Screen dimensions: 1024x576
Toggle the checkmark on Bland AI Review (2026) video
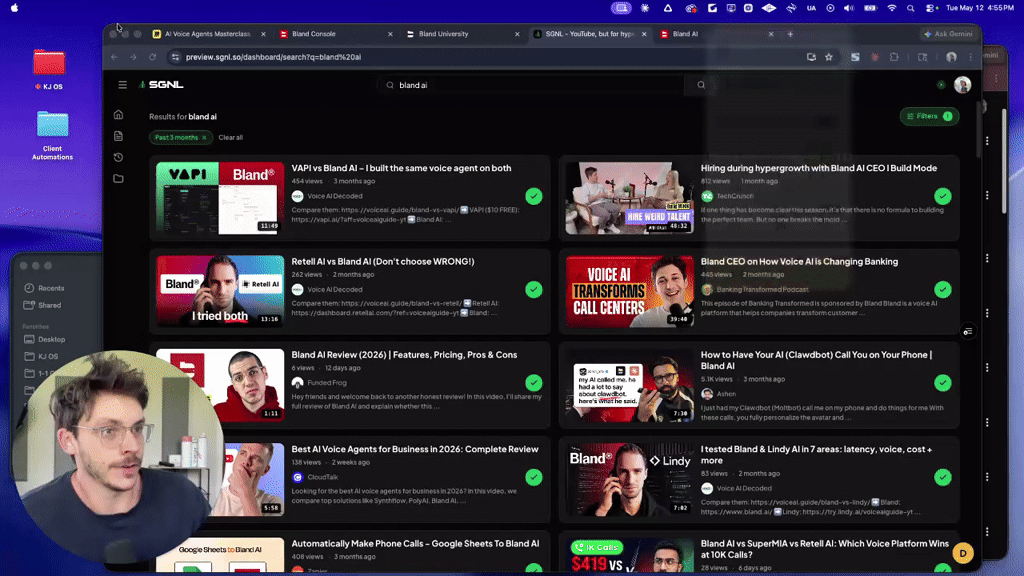[x=534, y=383]
